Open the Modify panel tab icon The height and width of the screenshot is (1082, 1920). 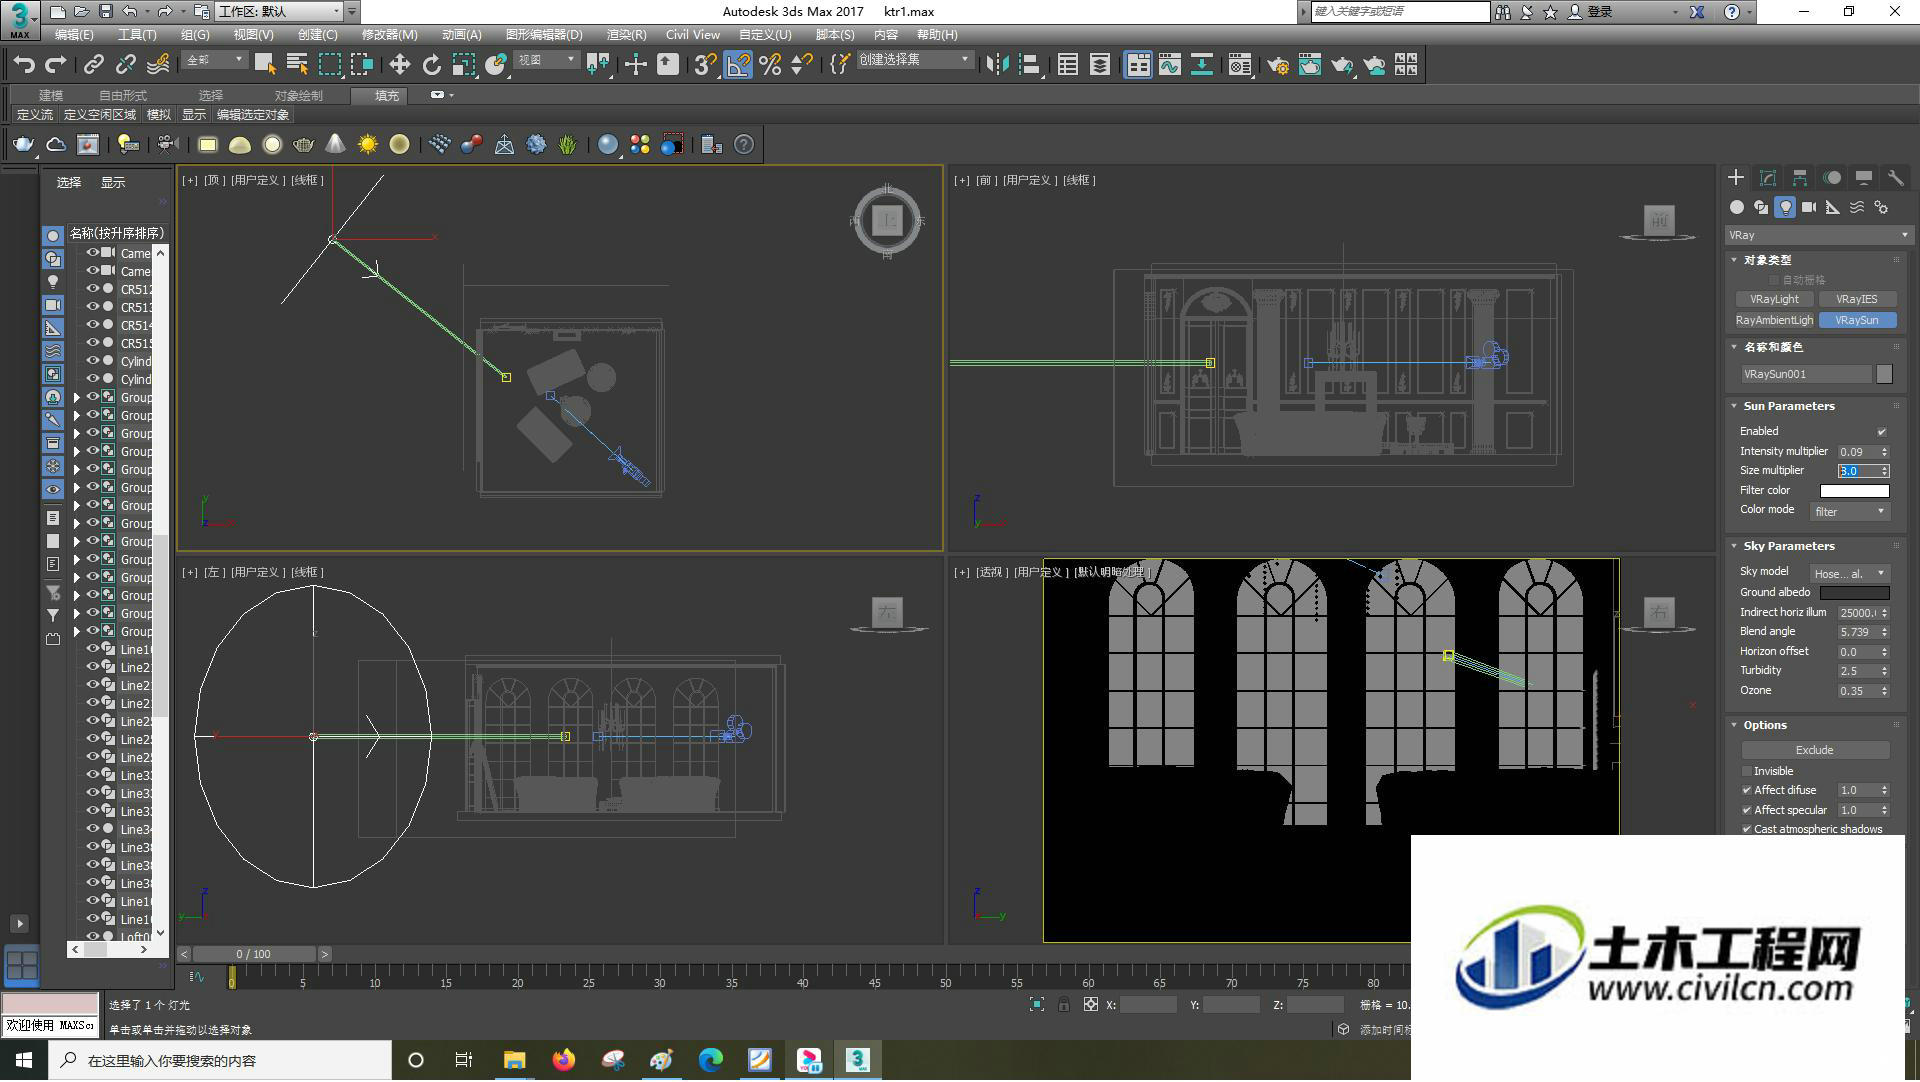1768,178
